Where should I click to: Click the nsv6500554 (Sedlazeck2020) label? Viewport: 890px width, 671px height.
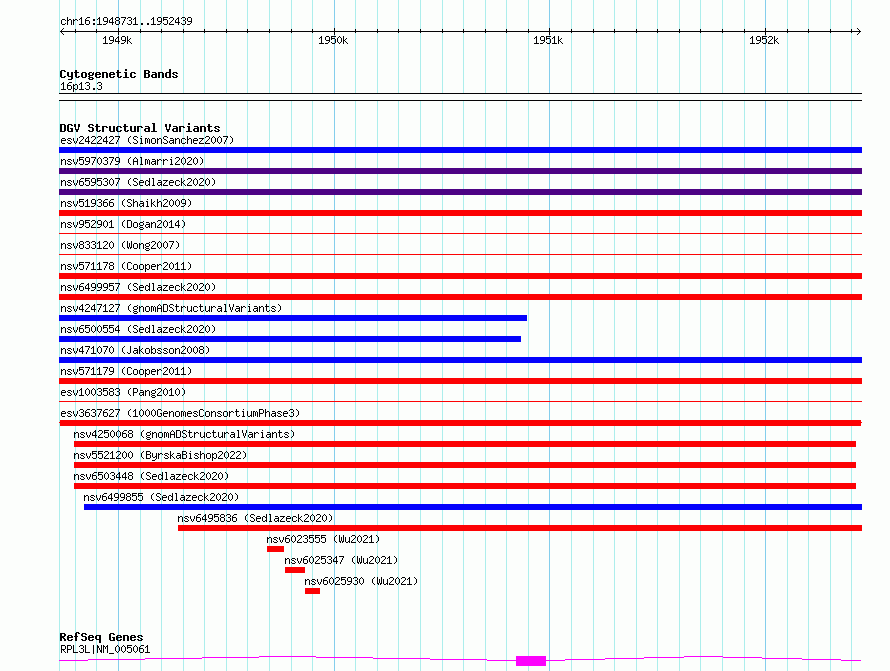(x=138, y=329)
